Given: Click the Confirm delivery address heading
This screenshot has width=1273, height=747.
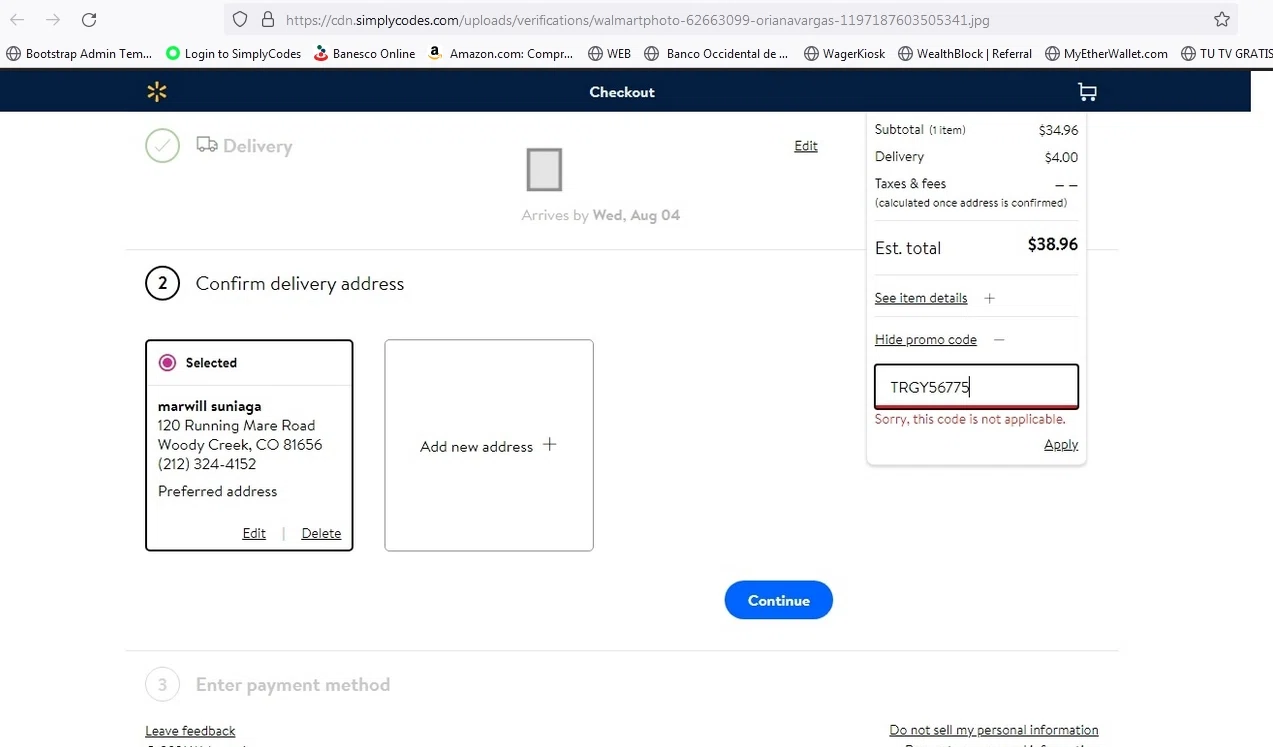Looking at the screenshot, I should tap(300, 284).
